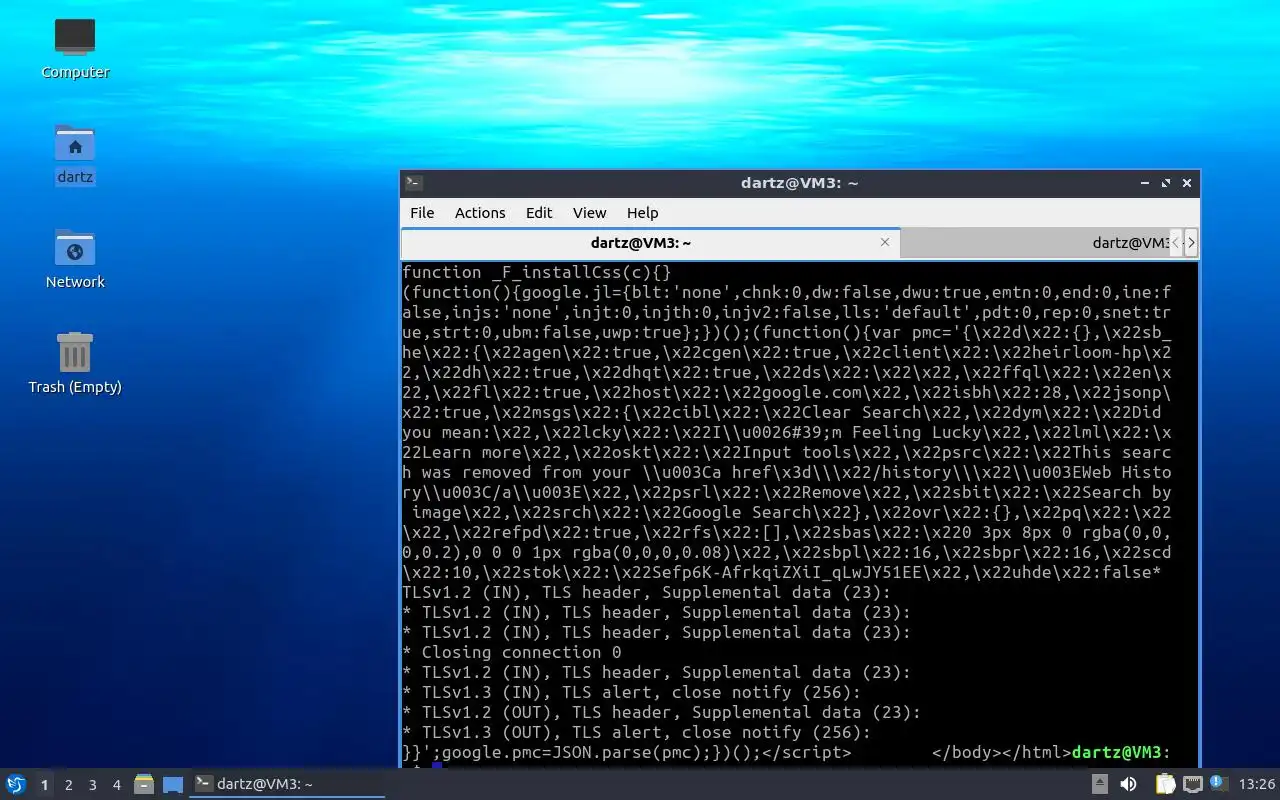Switch to workspace 1
This screenshot has height=800, width=1280.
[44, 785]
